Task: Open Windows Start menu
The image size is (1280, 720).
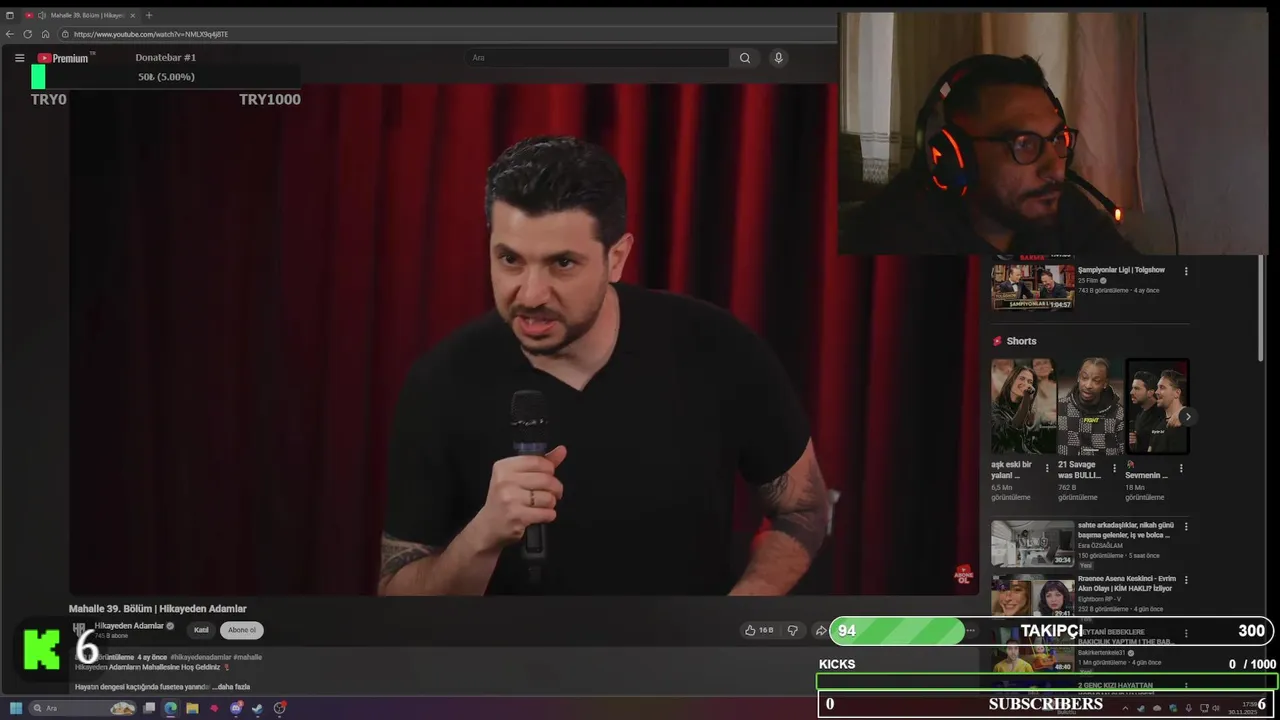Action: tap(16, 708)
